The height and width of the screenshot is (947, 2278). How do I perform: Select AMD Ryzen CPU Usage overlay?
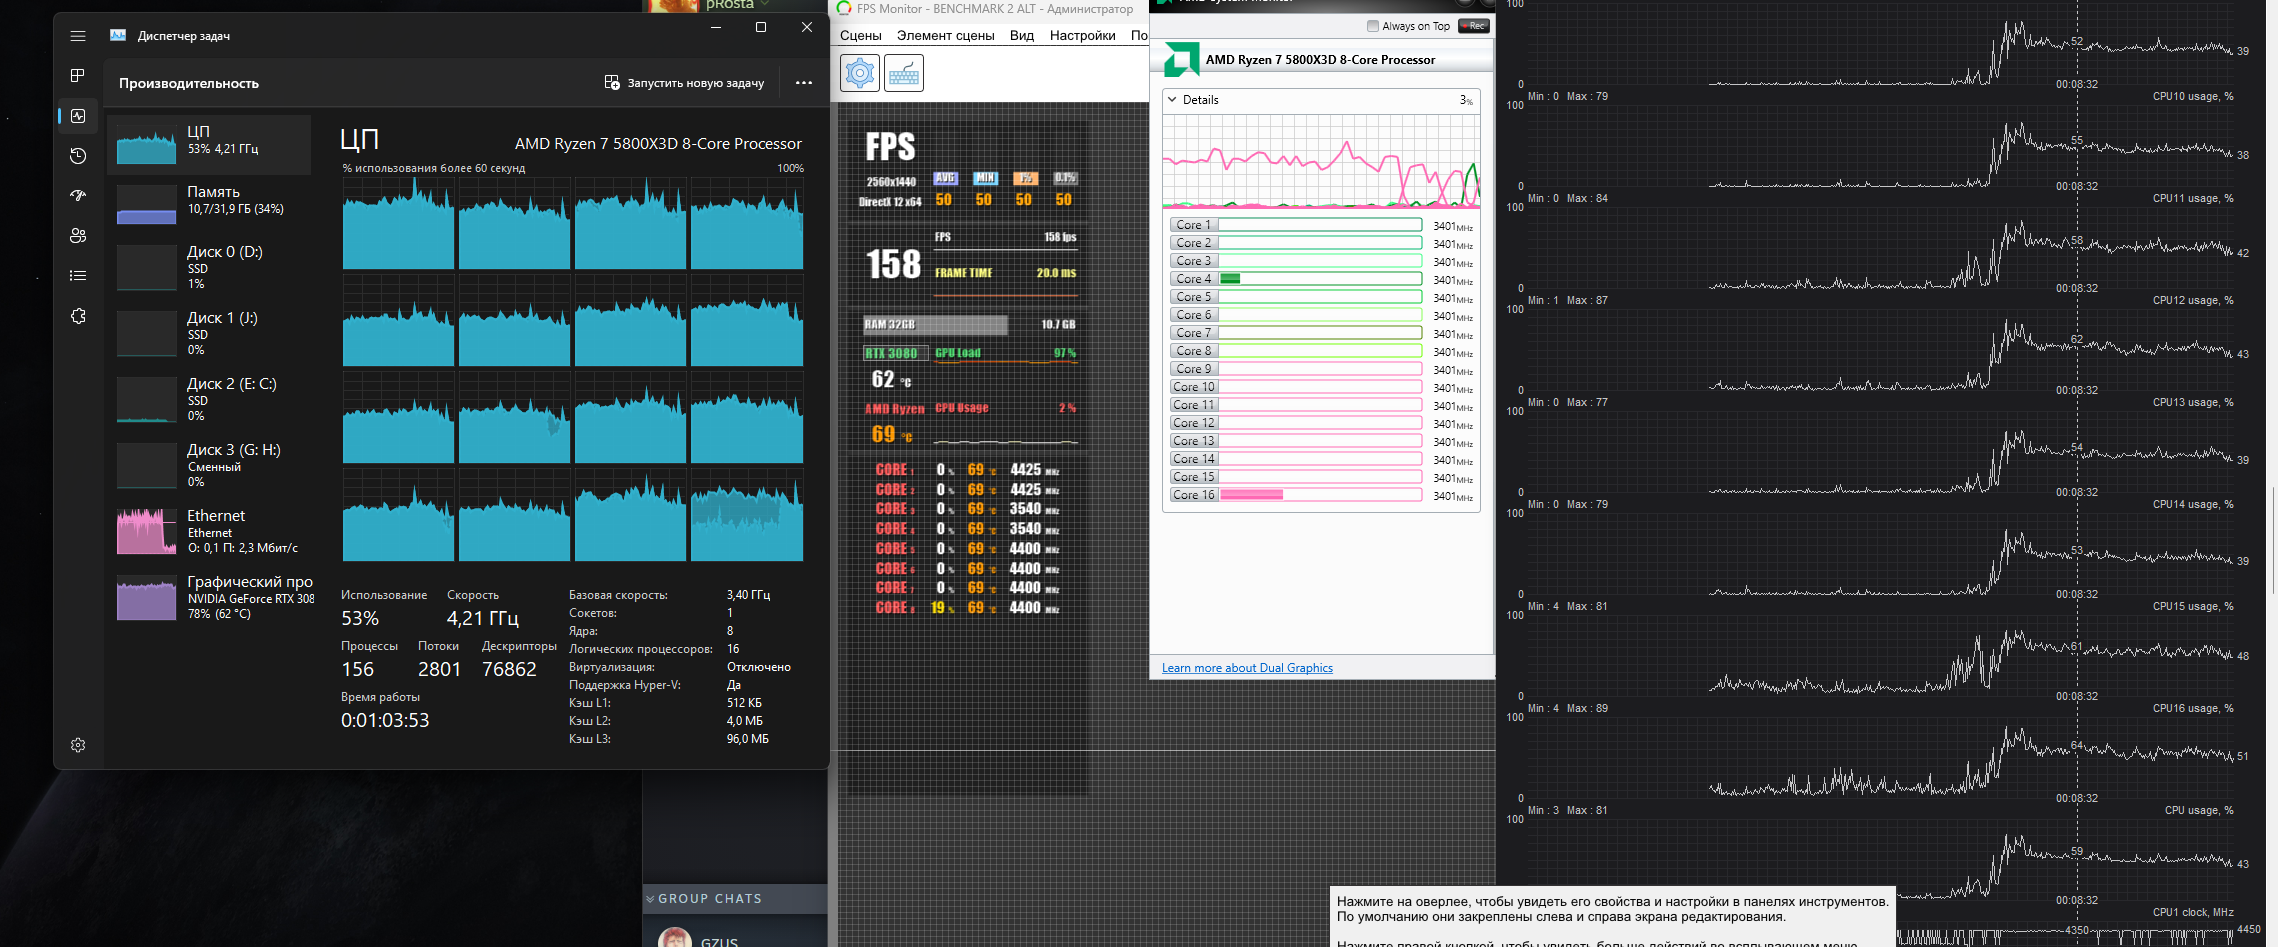971,408
